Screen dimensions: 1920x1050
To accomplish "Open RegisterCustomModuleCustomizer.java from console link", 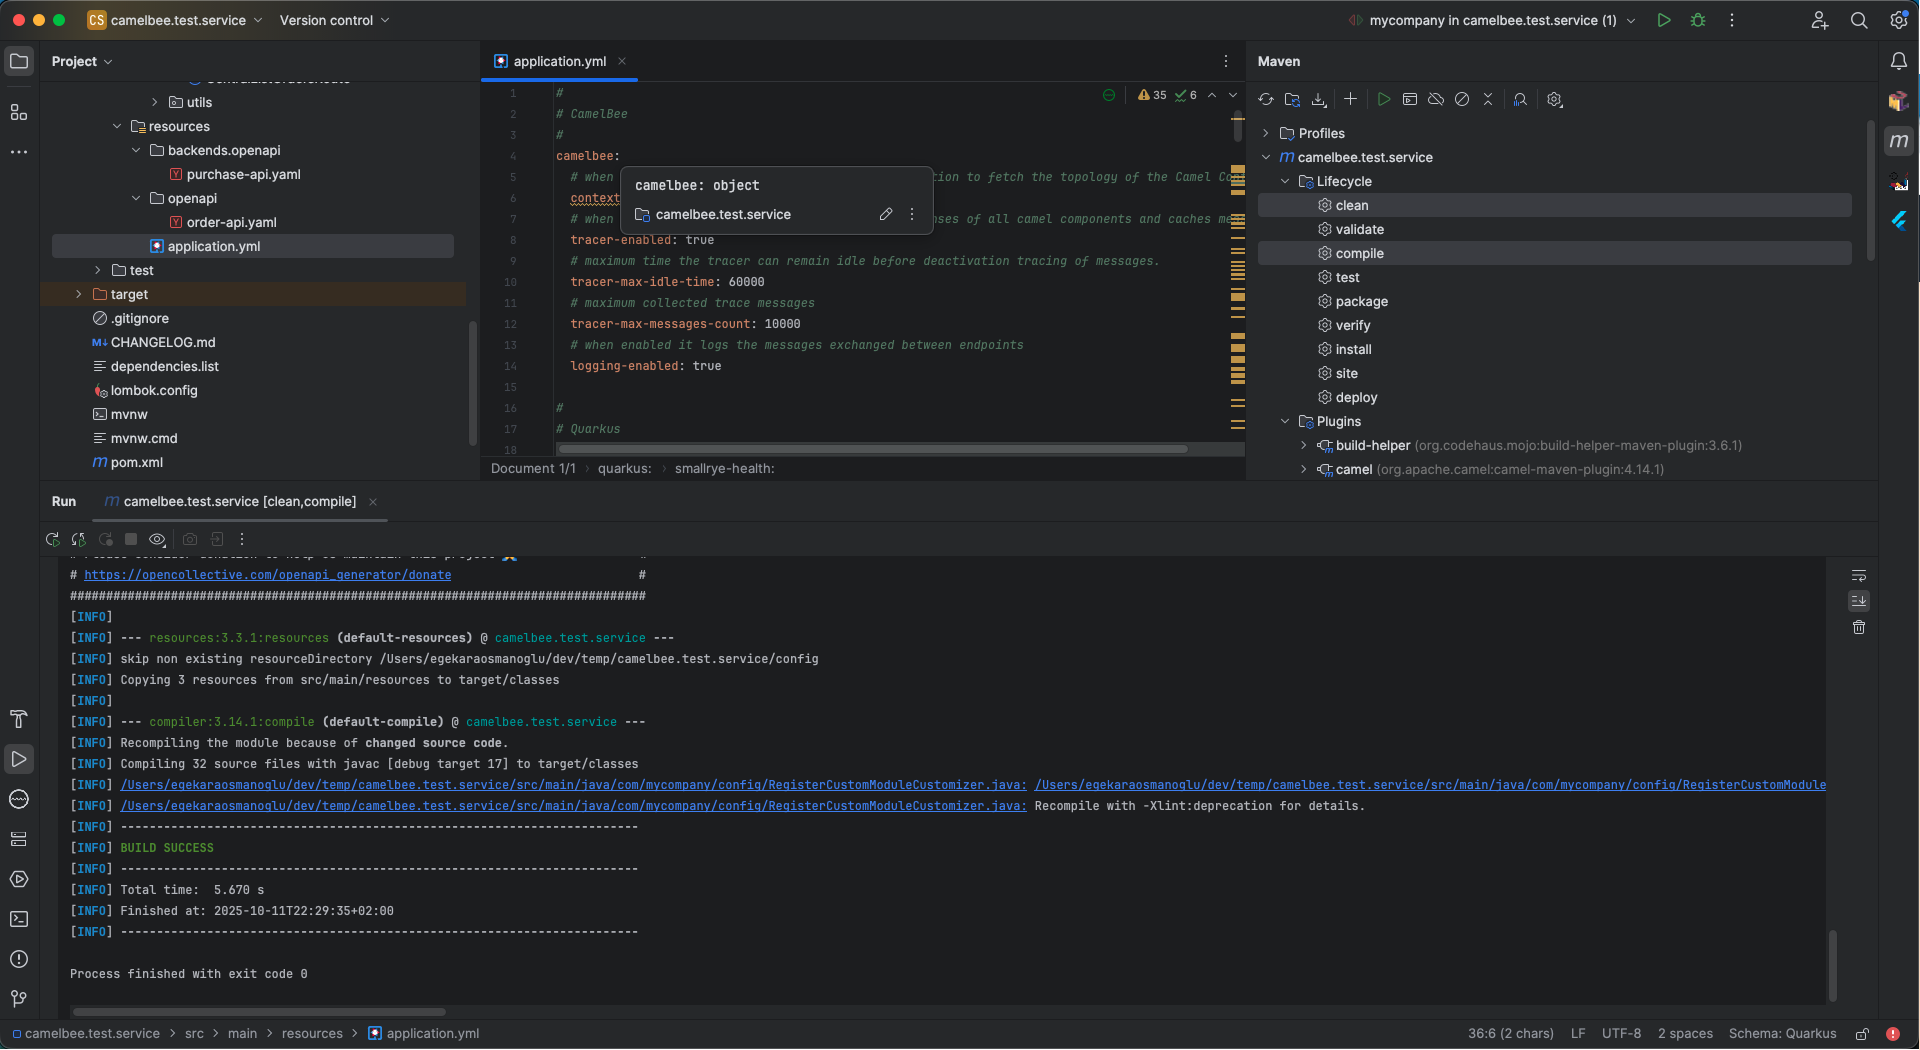I will [570, 784].
